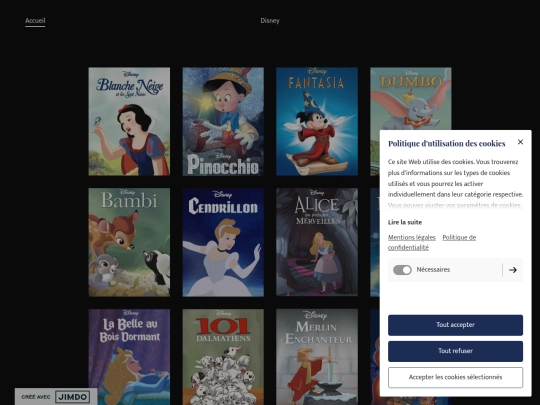540x405 pixels.
Task: Open the Disney menu item
Action: [270, 21]
